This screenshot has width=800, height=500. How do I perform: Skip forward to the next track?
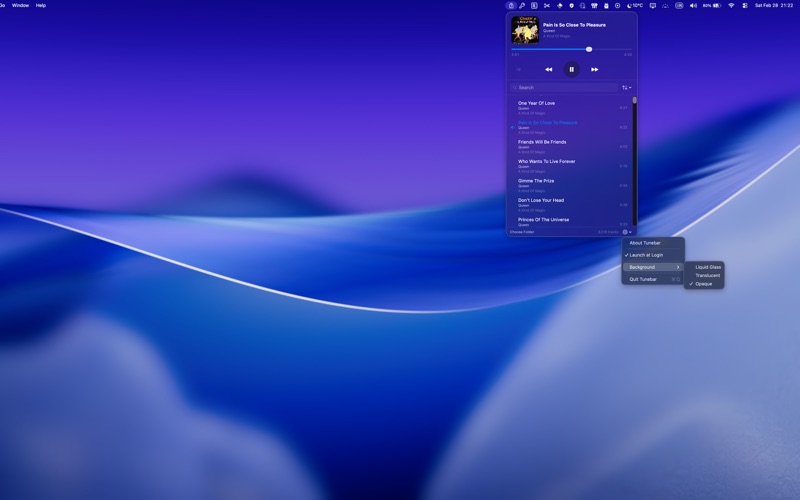click(594, 69)
